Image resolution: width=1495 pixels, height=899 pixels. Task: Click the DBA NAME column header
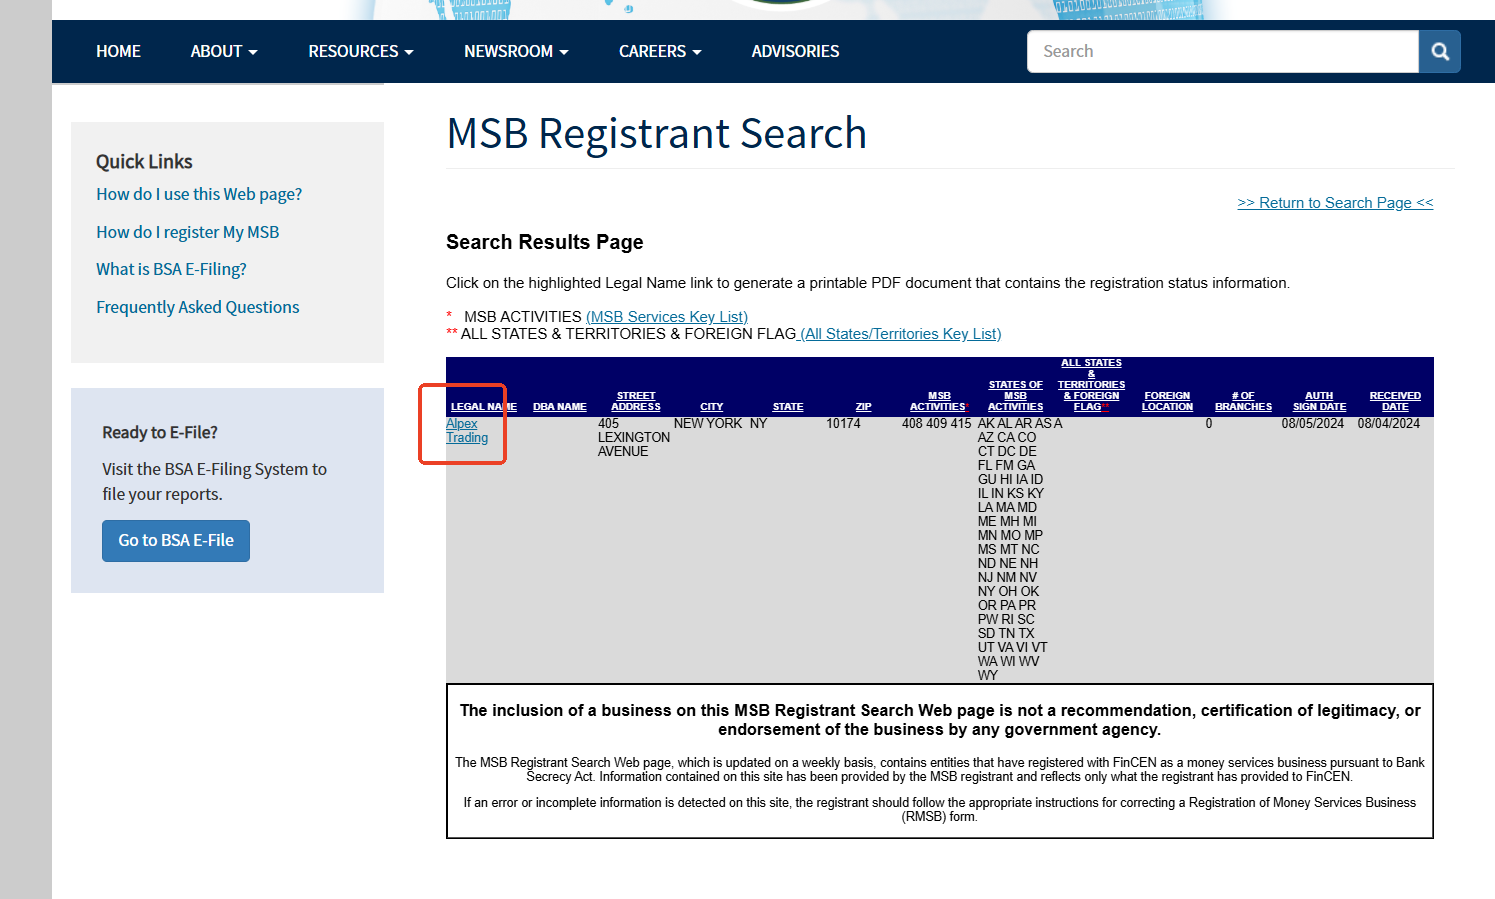(559, 407)
